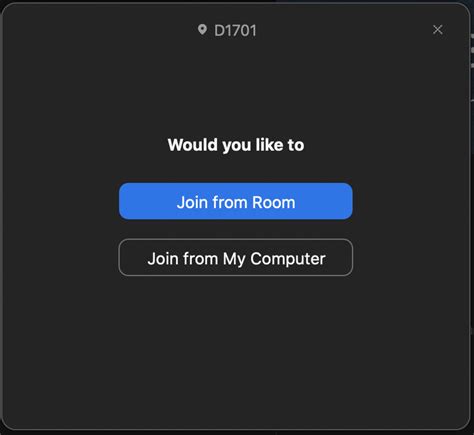Click the location pin icon beside D1701
Viewport: 474px width, 435px height.
point(202,30)
